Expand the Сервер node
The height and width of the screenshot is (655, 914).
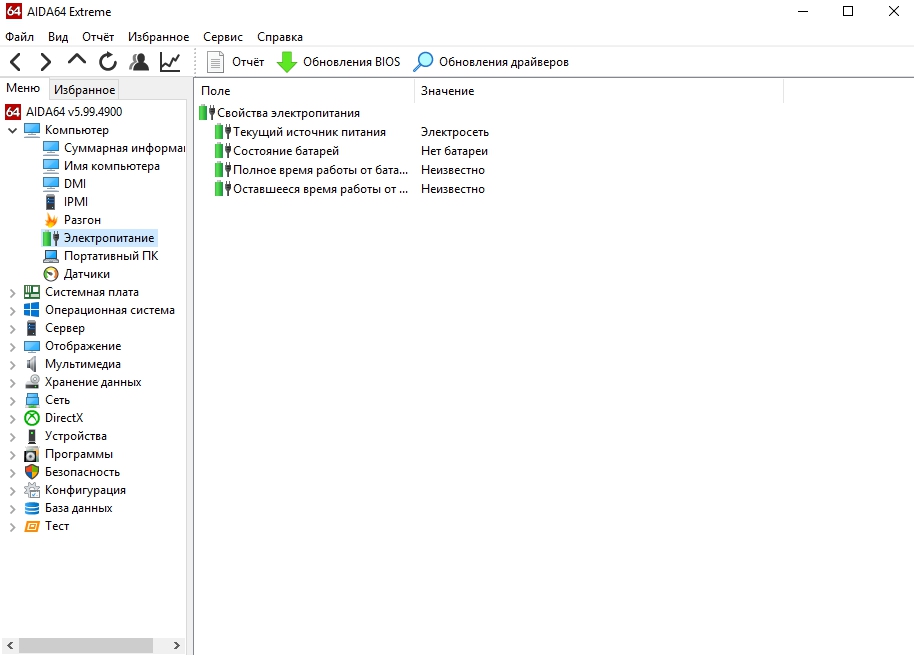click(12, 329)
